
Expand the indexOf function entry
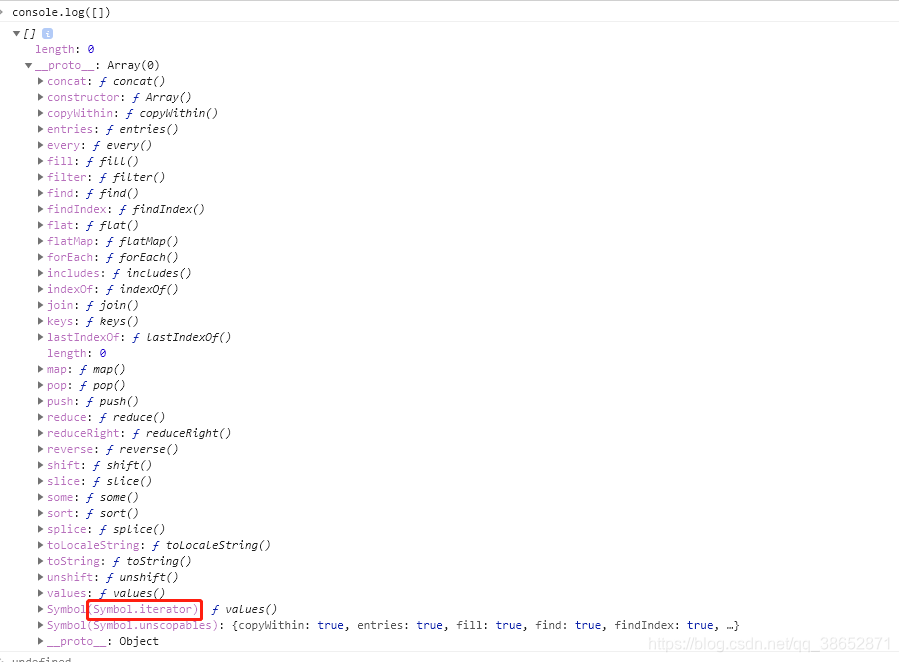[x=41, y=289]
